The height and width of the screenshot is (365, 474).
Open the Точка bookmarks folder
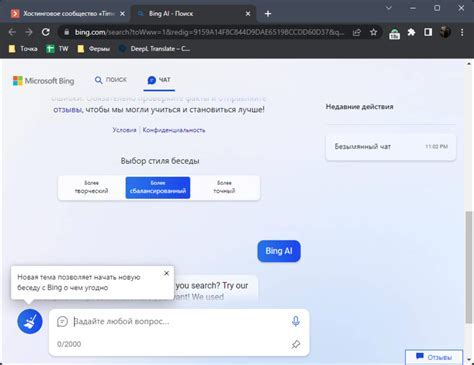tap(23, 49)
